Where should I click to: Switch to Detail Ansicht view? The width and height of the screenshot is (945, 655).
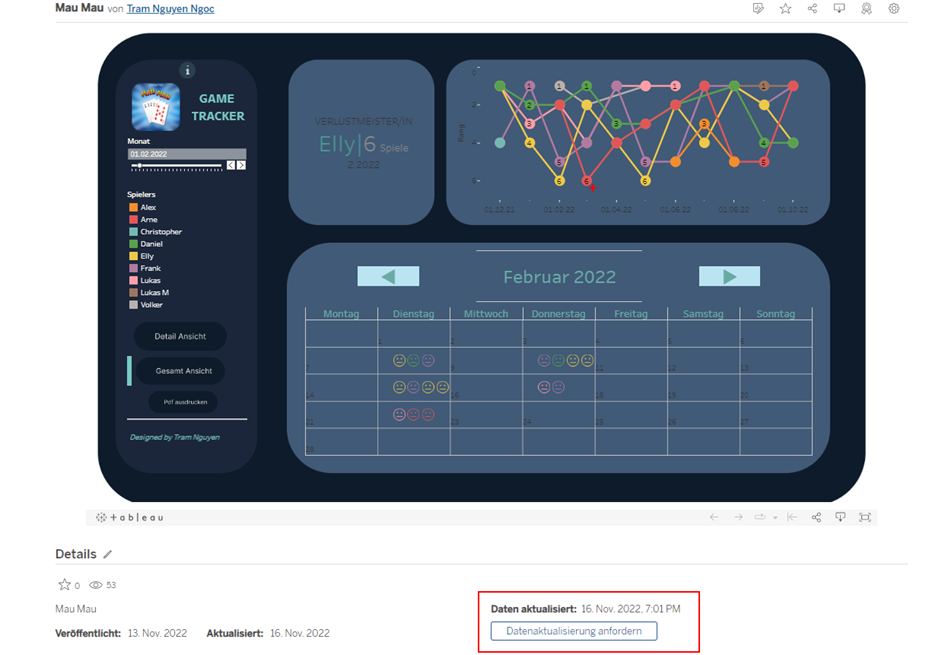[180, 336]
